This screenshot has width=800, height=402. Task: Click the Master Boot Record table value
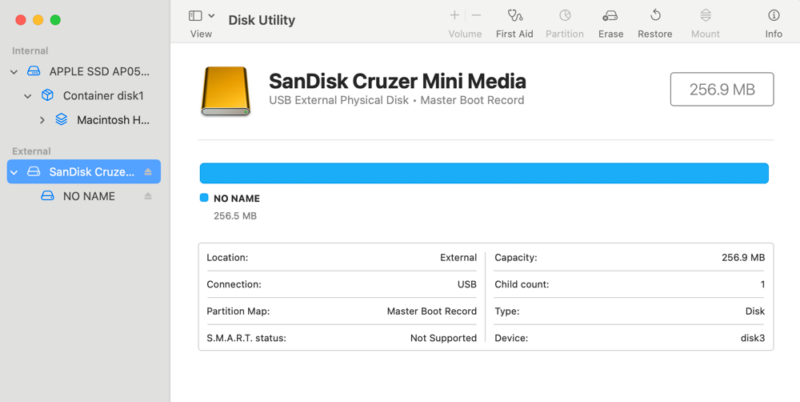[x=432, y=311]
